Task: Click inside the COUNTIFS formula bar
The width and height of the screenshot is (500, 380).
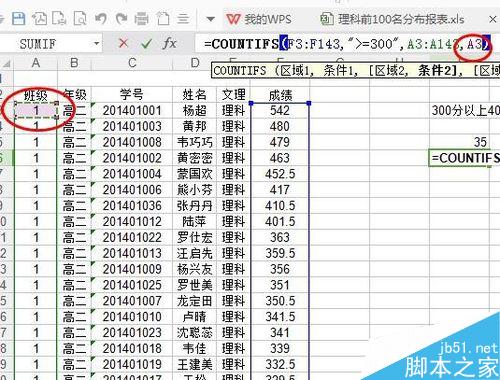Action: [347, 44]
